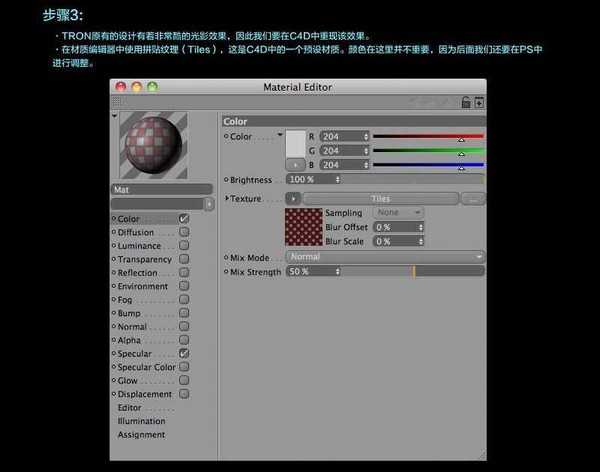600x472 pixels.
Task: Click the small arrow button below the color swatch
Action: click(x=297, y=164)
